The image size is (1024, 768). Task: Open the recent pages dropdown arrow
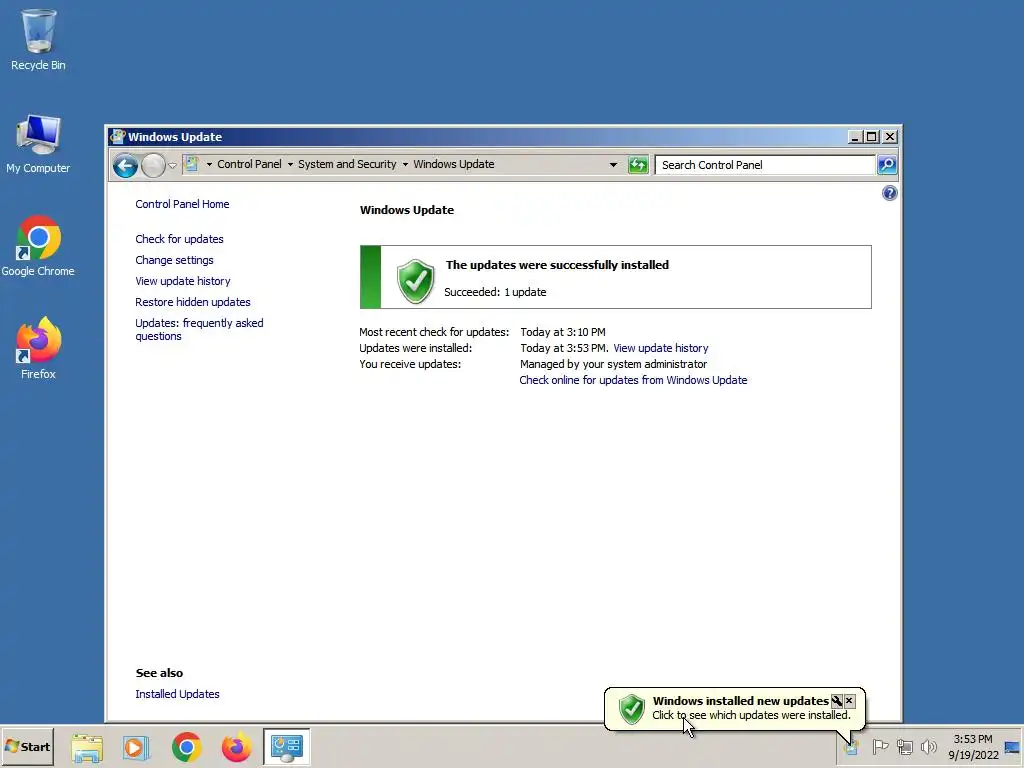point(172,165)
